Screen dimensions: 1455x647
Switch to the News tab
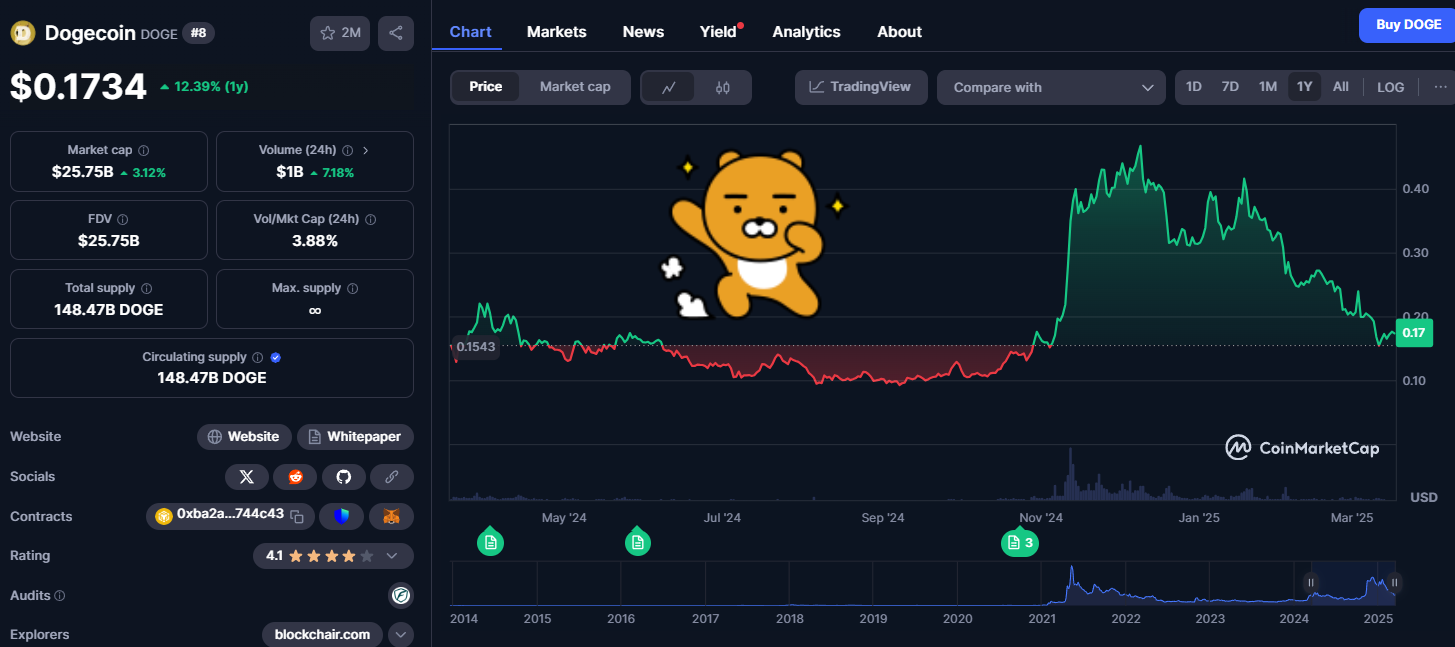pyautogui.click(x=643, y=32)
